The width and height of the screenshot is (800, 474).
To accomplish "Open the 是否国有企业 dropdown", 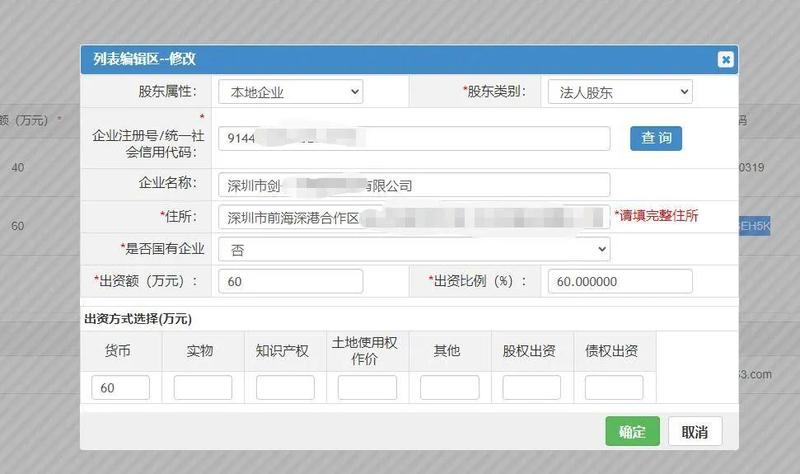I will [414, 249].
